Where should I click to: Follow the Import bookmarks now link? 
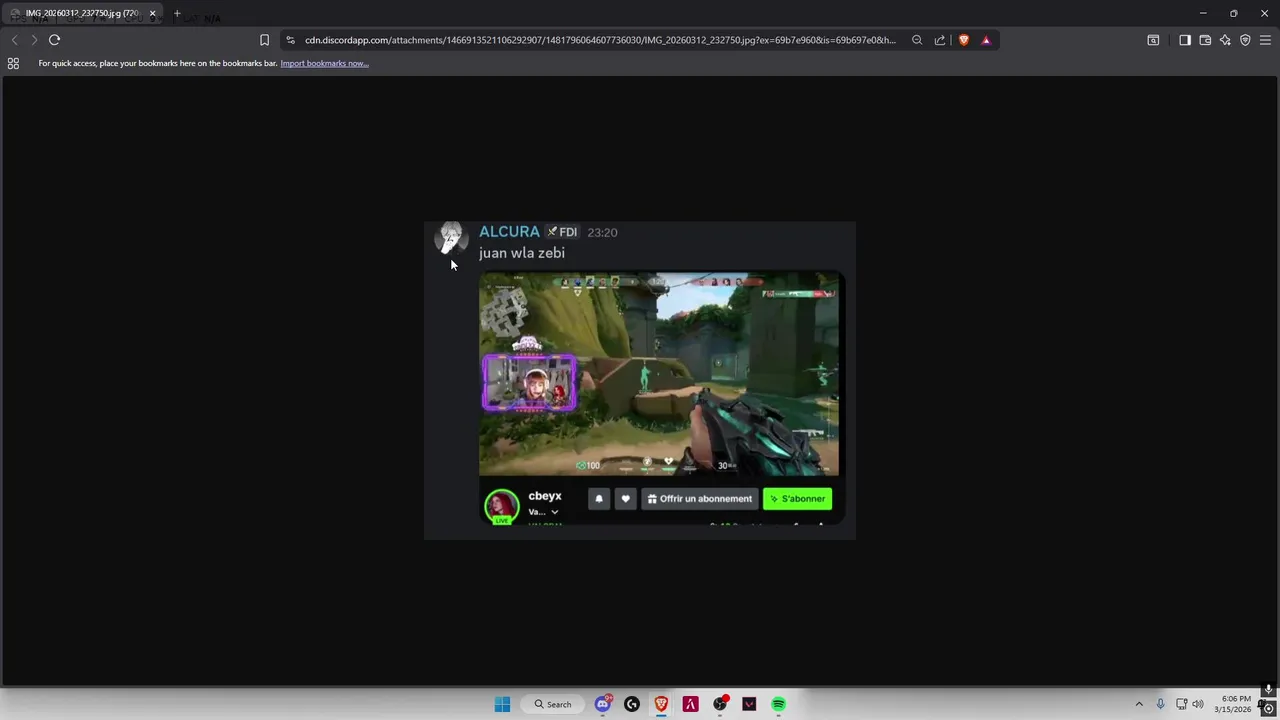(324, 63)
